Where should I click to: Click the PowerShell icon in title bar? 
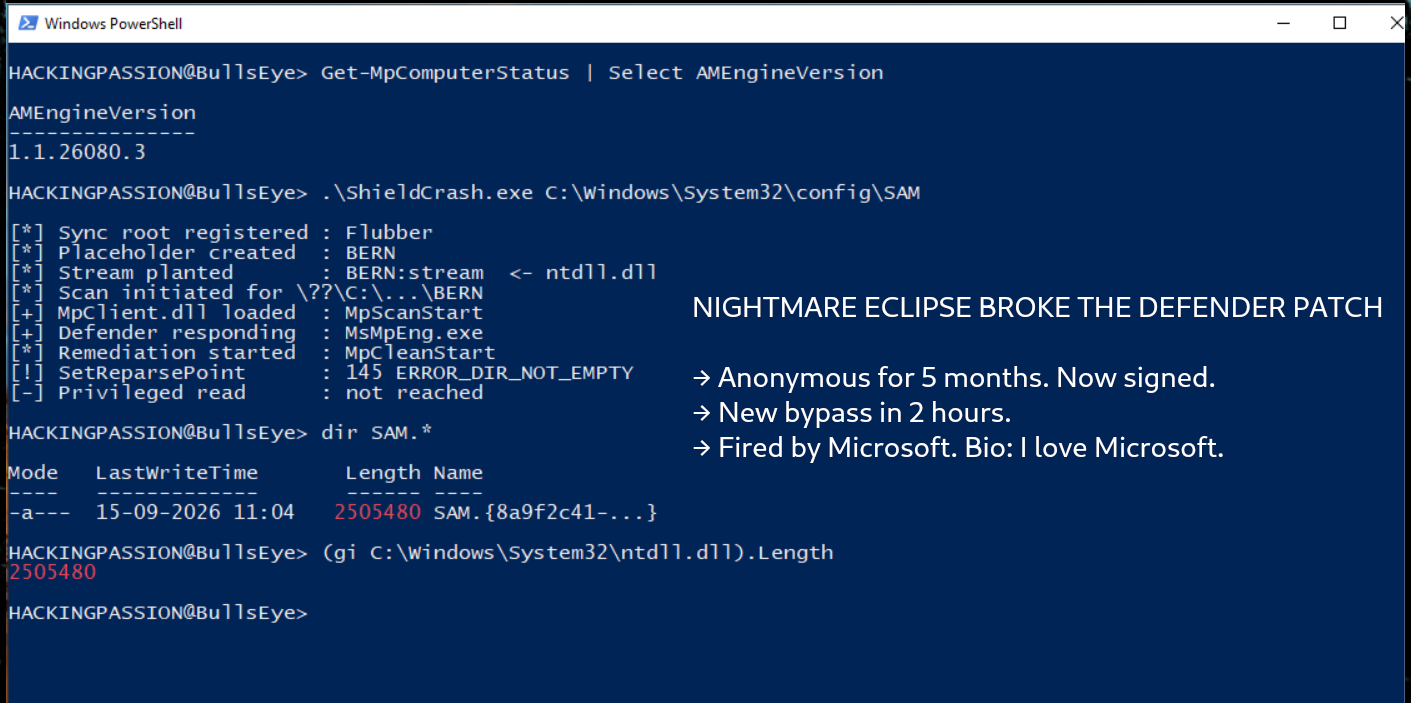pyautogui.click(x=28, y=23)
